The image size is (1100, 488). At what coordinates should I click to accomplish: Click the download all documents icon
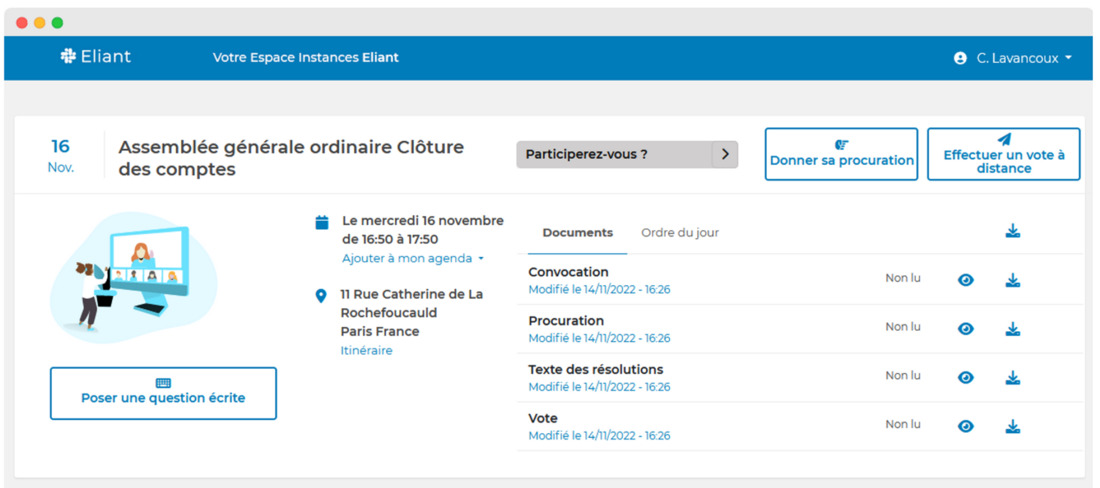click(x=1012, y=232)
